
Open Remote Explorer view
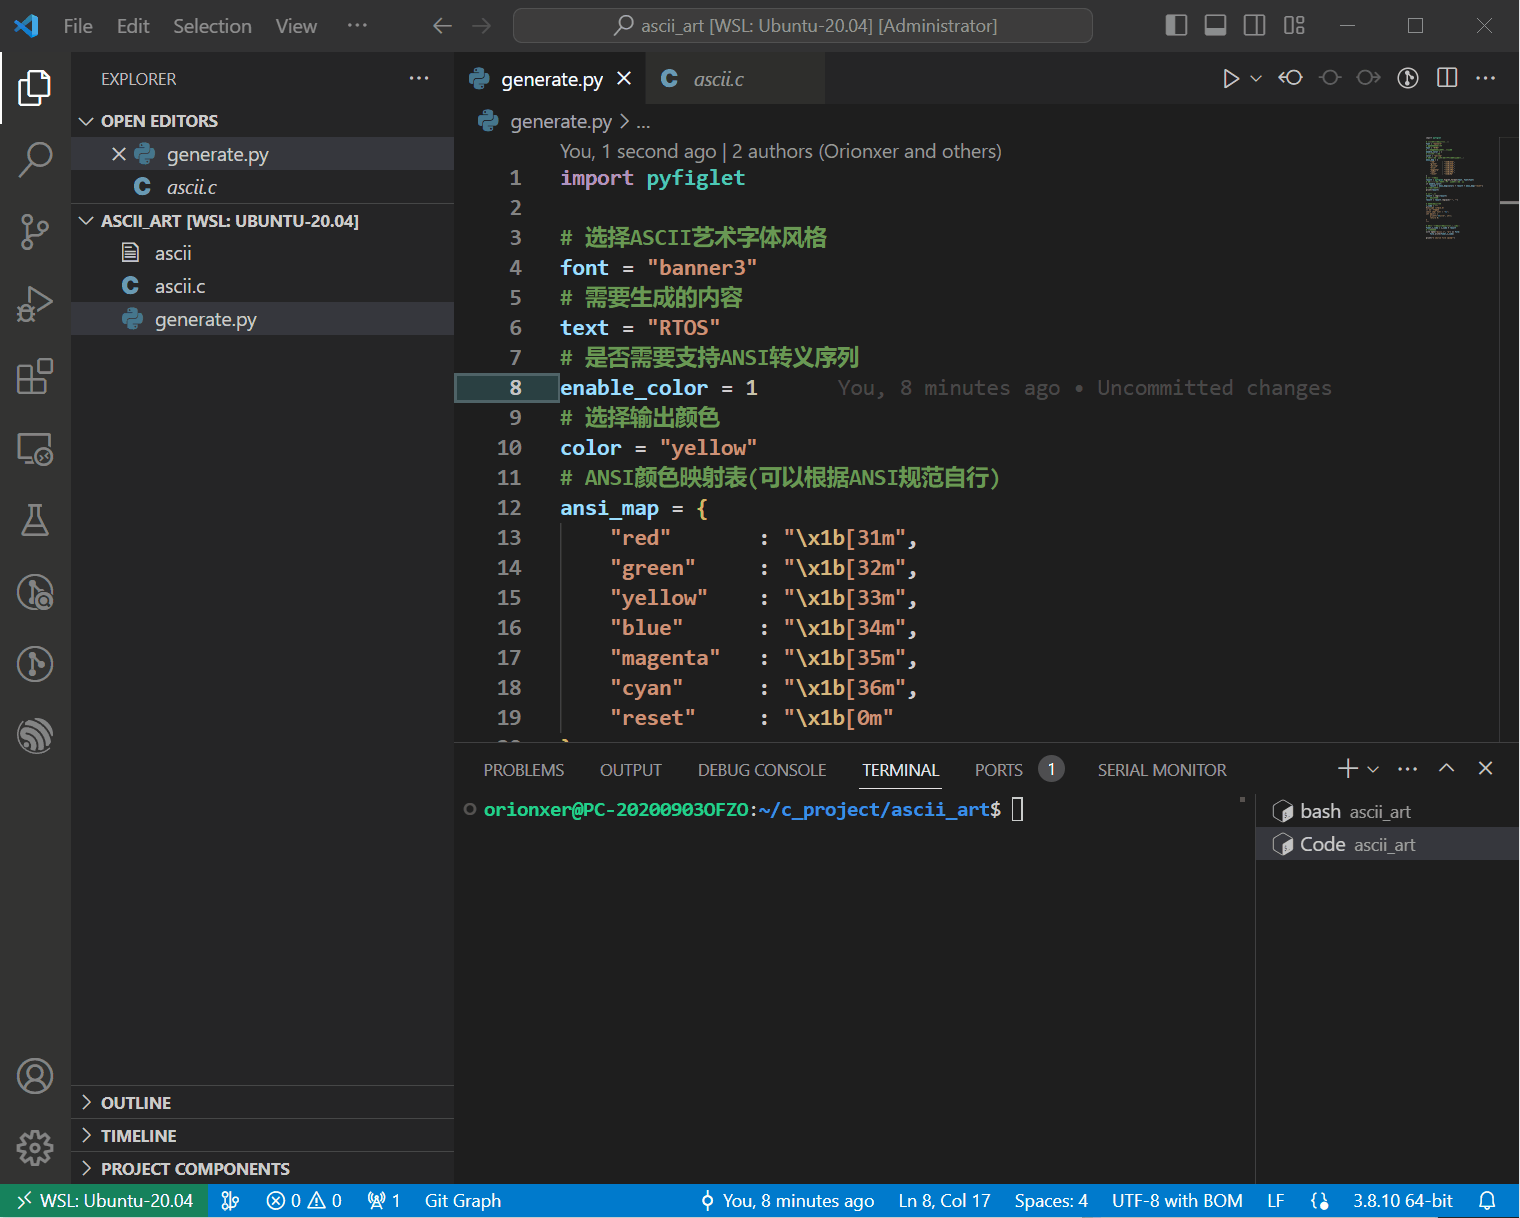pyautogui.click(x=35, y=449)
